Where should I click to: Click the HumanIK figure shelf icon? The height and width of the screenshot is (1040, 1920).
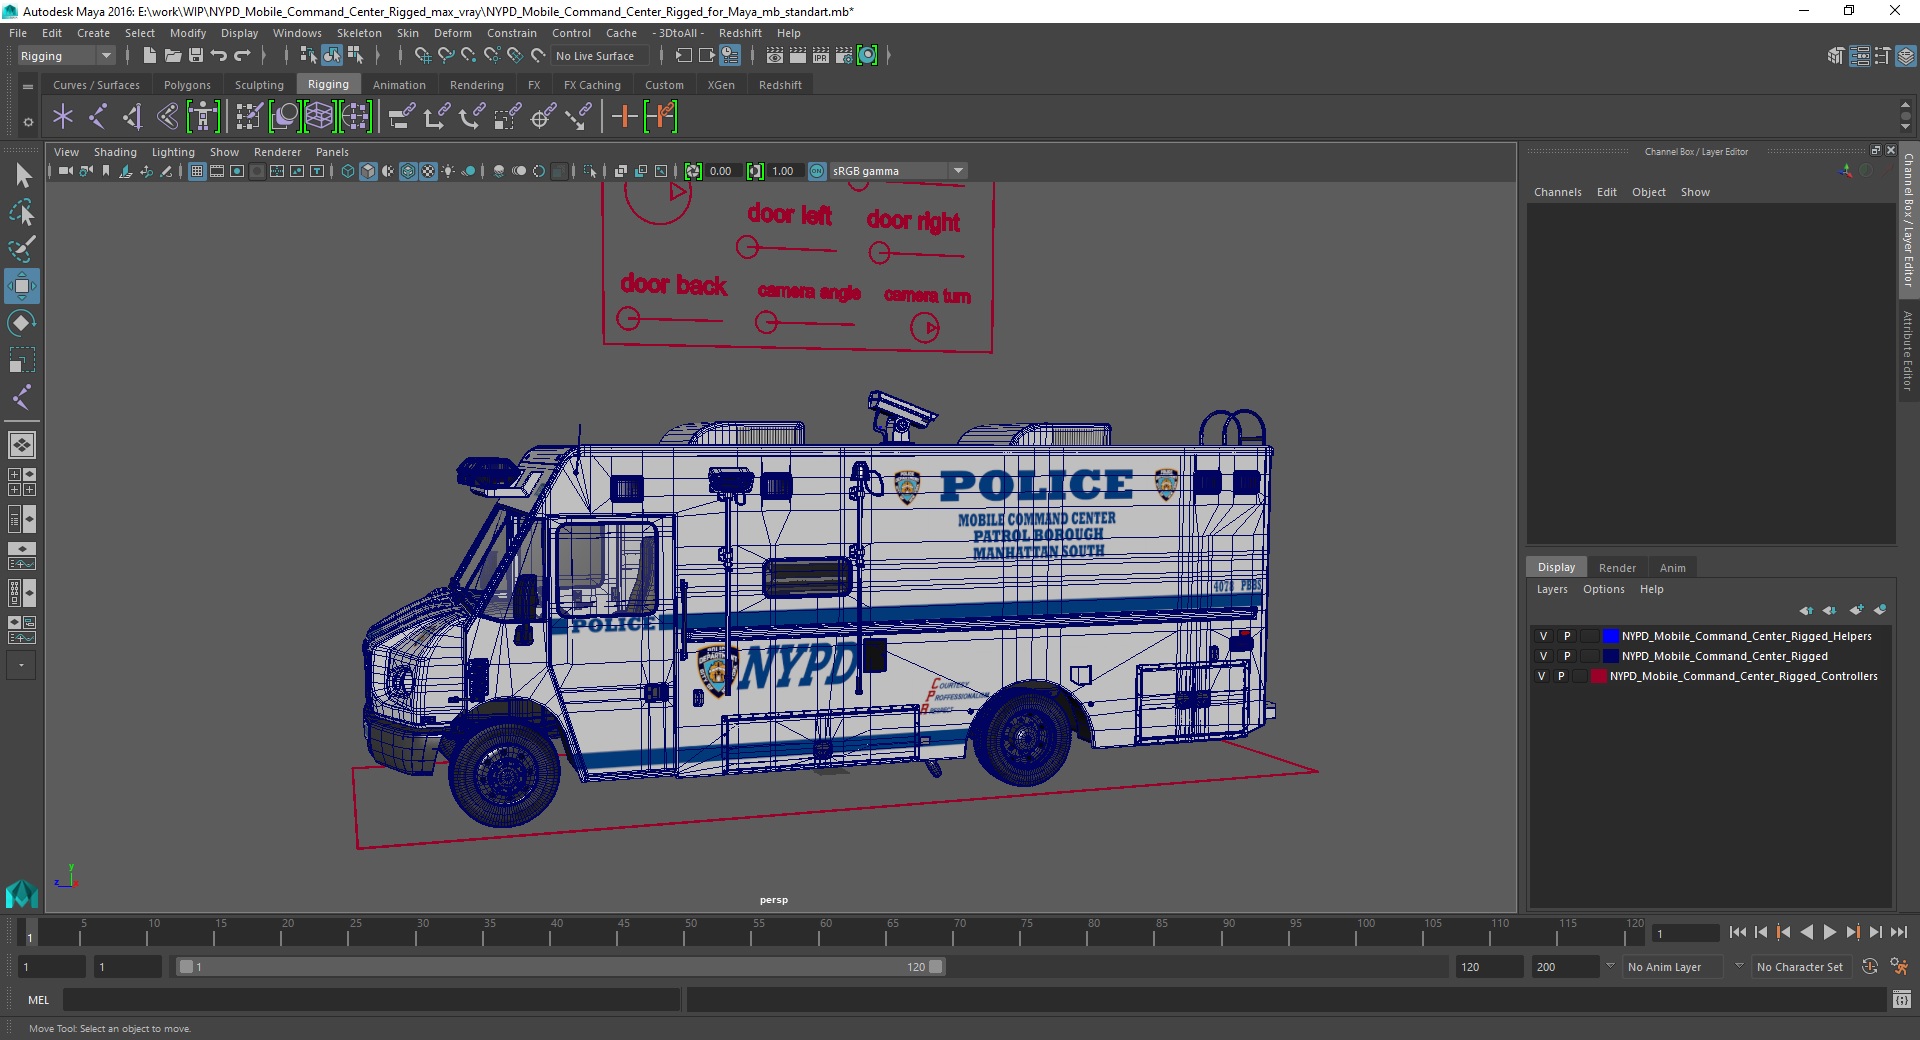203,117
